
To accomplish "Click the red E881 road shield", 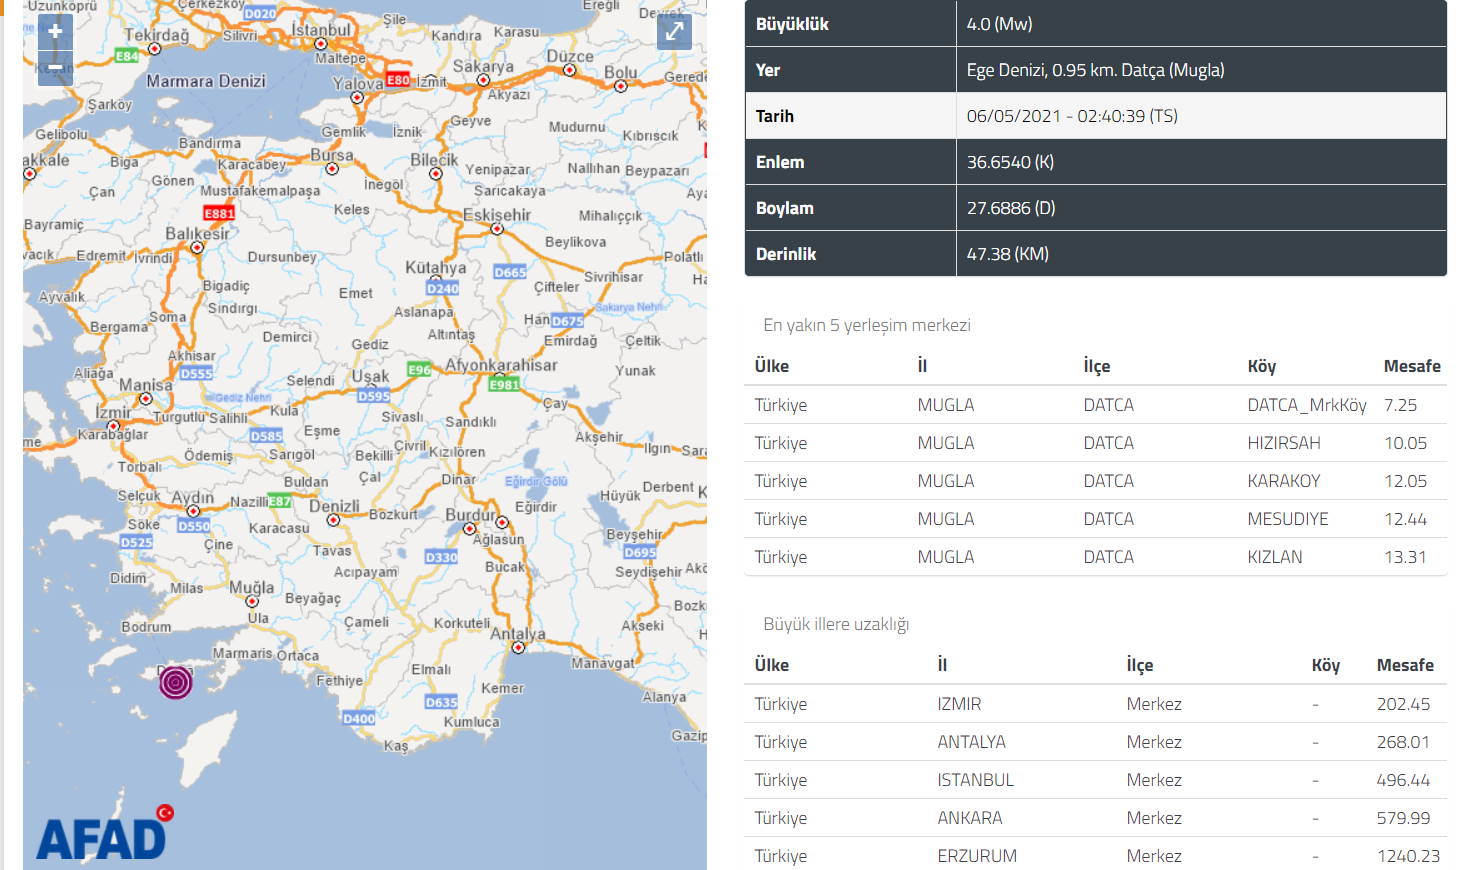I will (x=219, y=213).
